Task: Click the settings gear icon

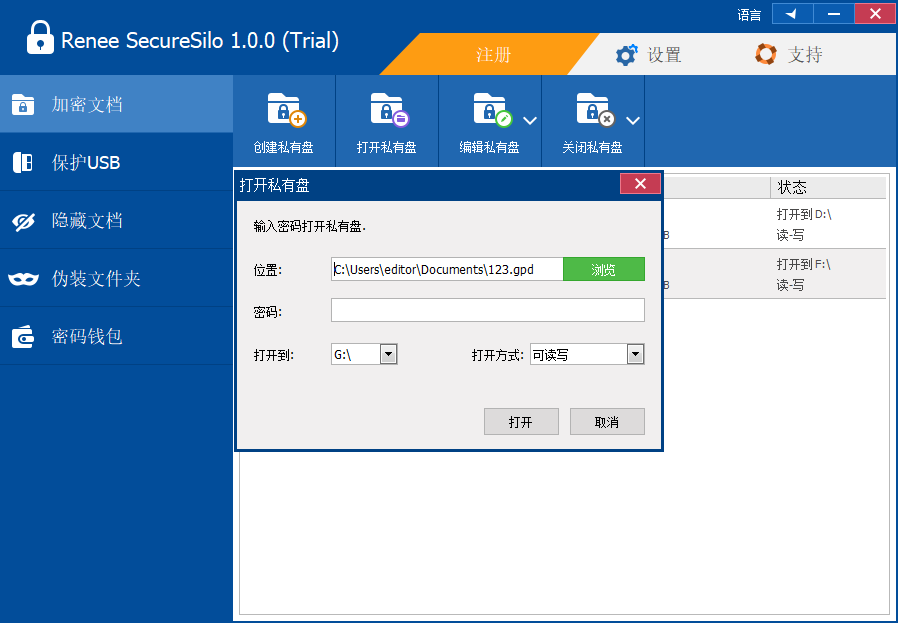Action: [626, 55]
